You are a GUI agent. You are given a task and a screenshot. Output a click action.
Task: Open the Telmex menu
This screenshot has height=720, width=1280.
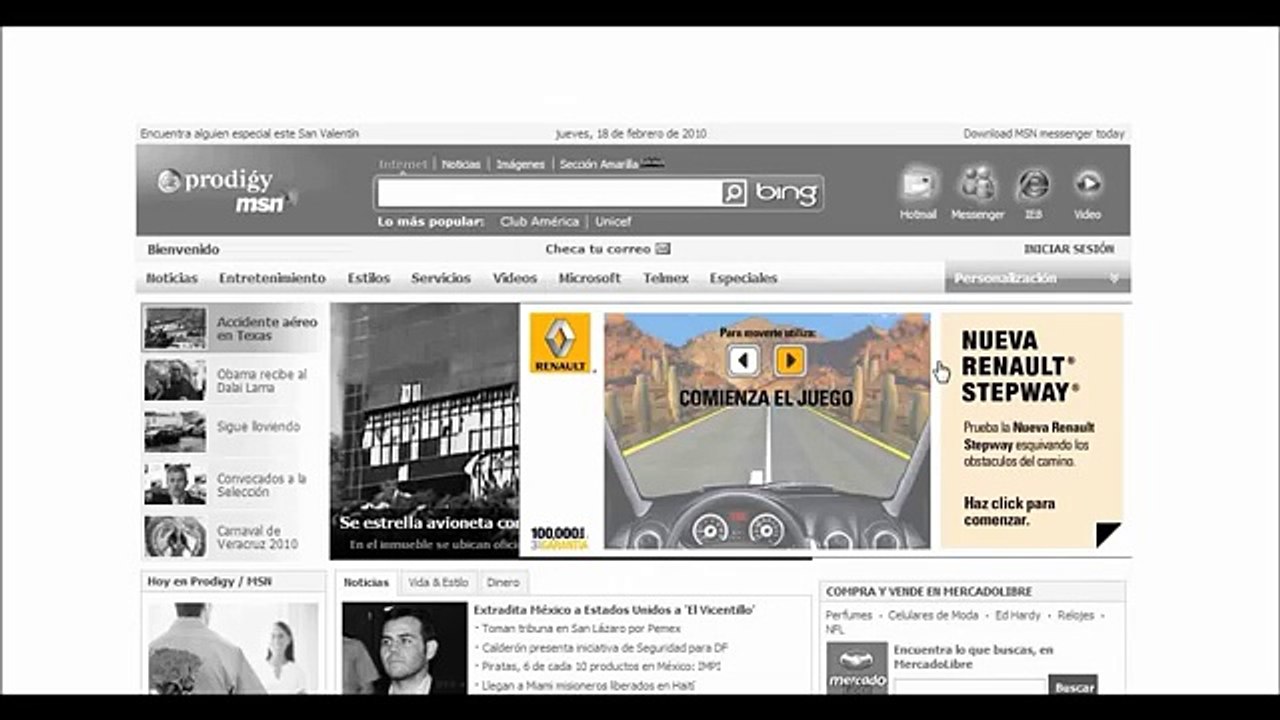click(x=666, y=278)
